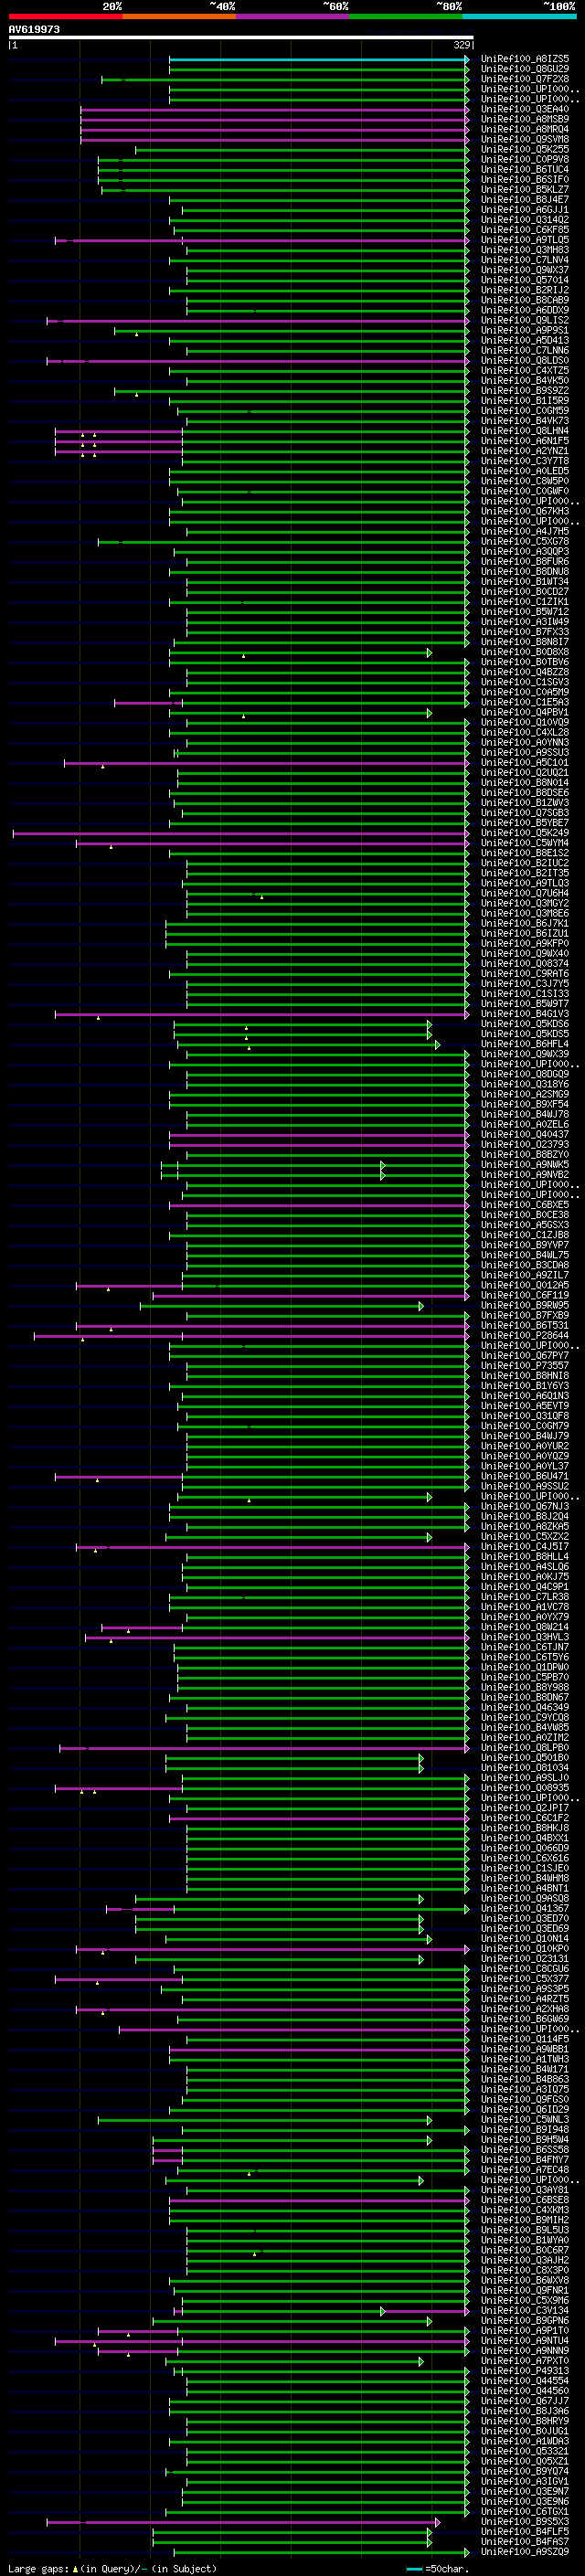The height and width of the screenshot is (2576, 585).
Task: Select the query ID AV619973
Action: pyautogui.click(x=34, y=30)
